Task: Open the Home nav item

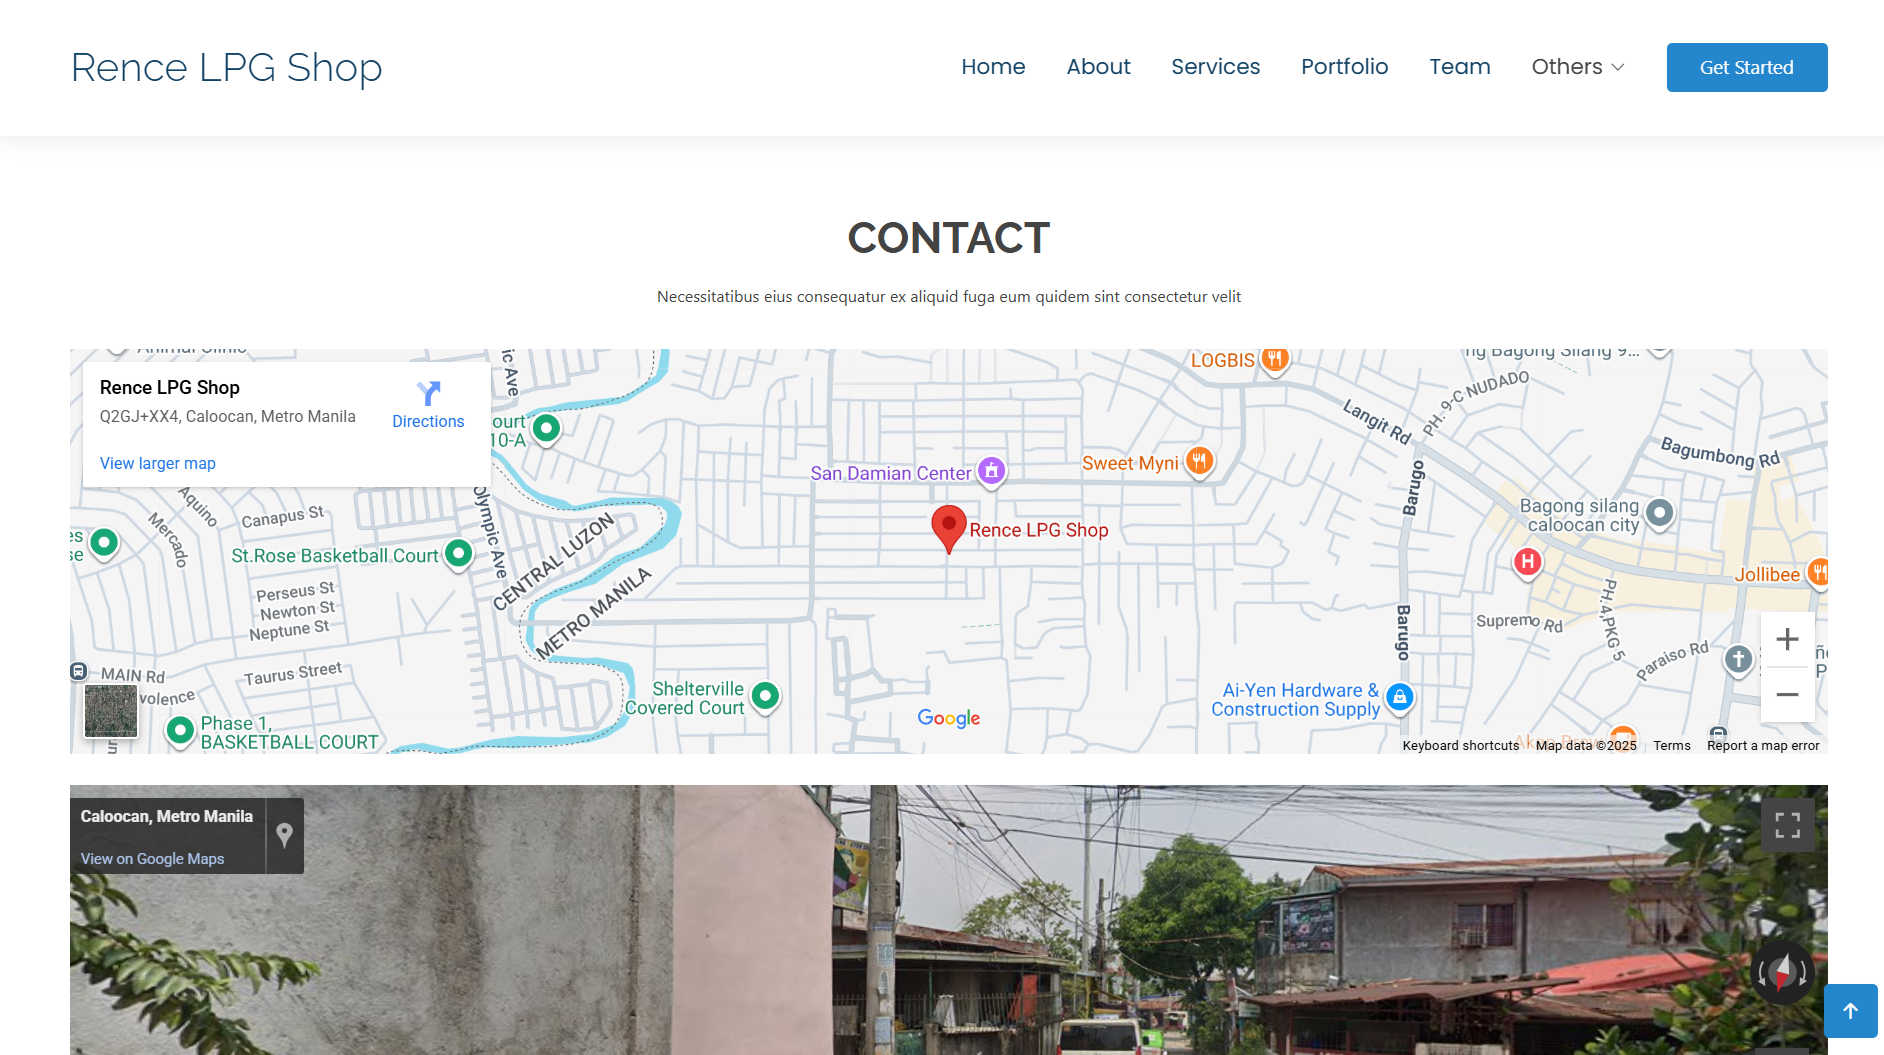Action: (x=993, y=67)
